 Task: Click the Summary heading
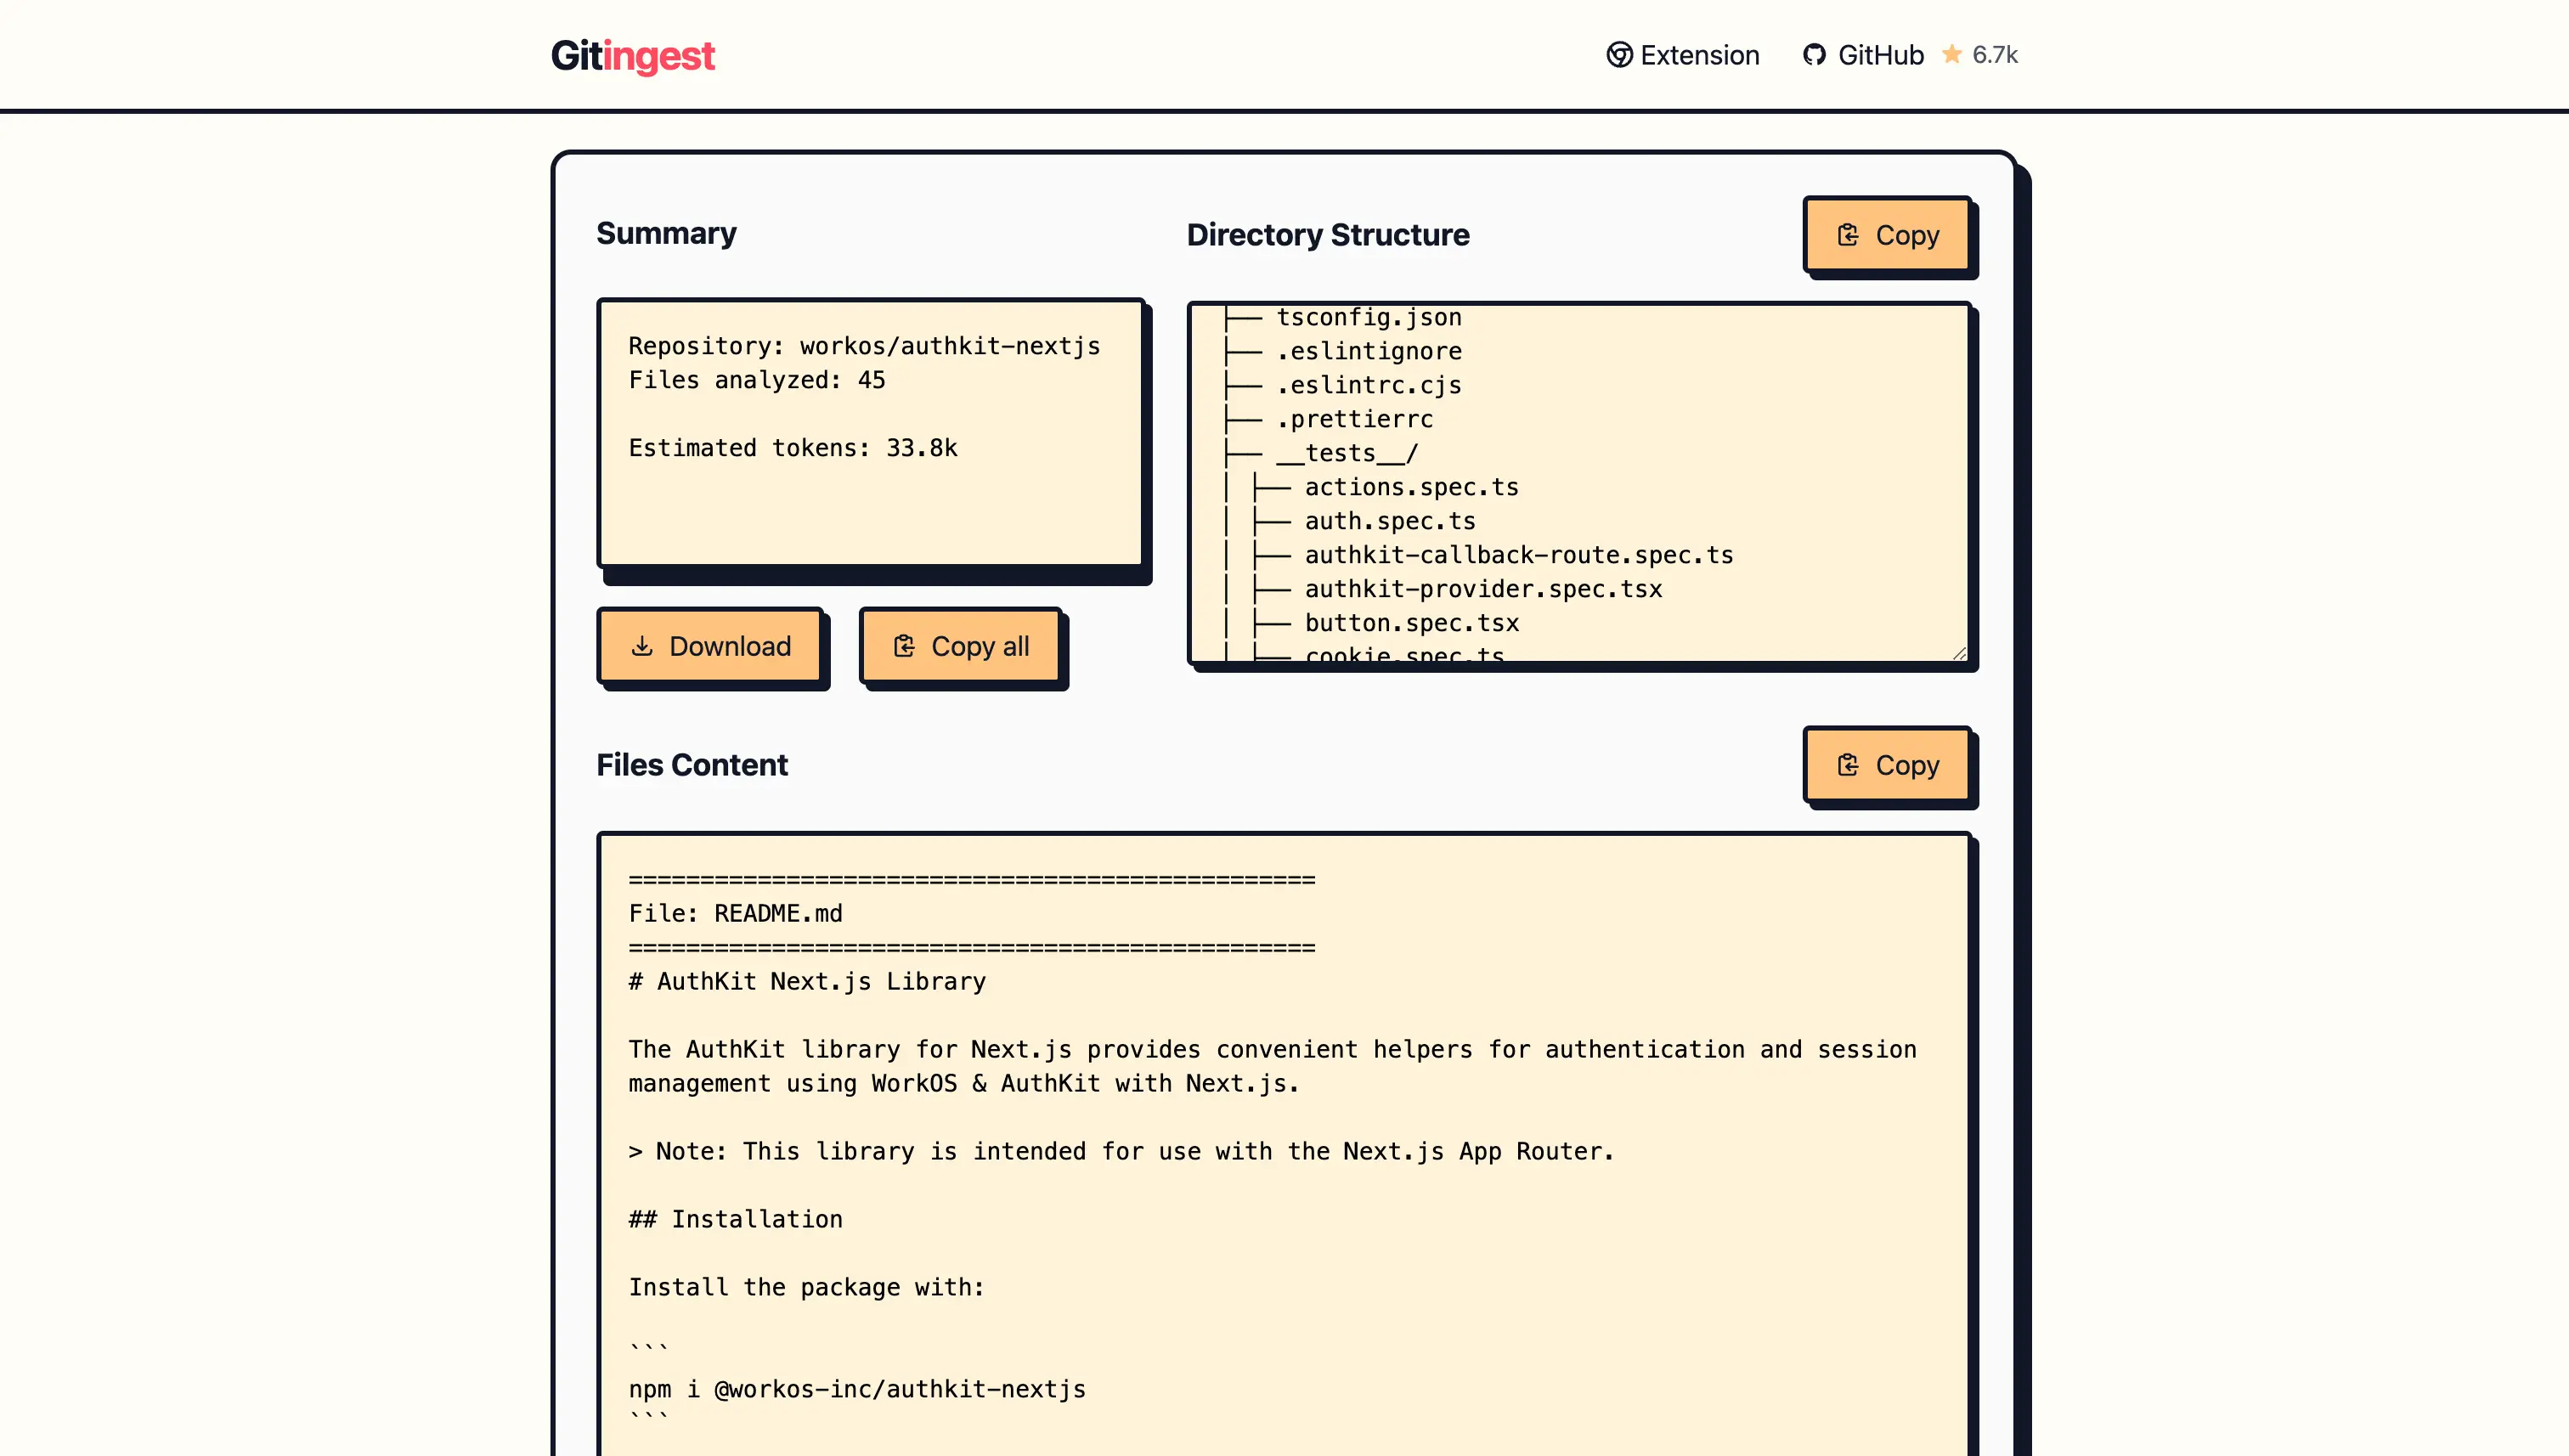coord(666,233)
